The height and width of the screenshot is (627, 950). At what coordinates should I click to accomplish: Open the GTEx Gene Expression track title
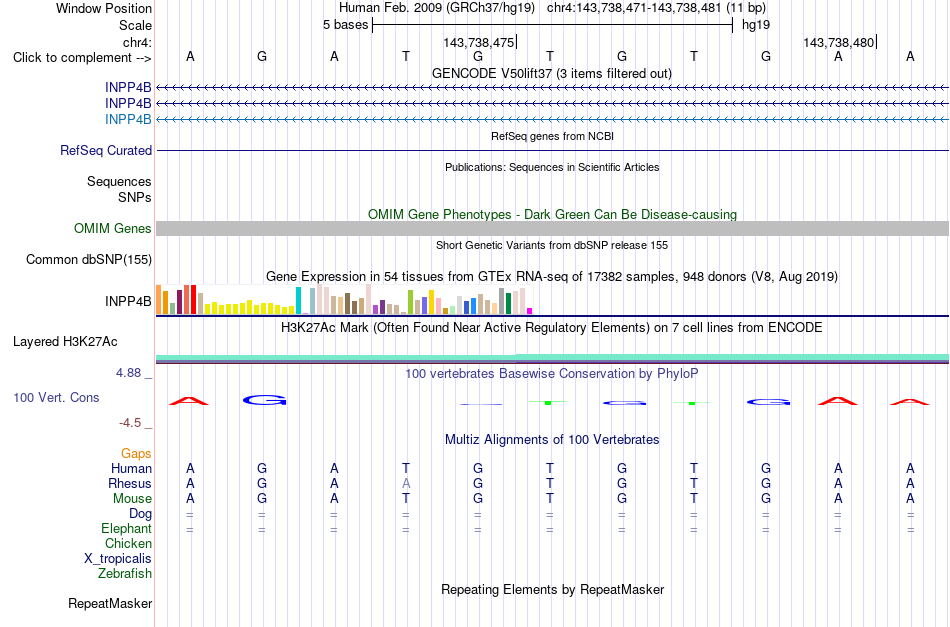pyautogui.click(x=552, y=277)
